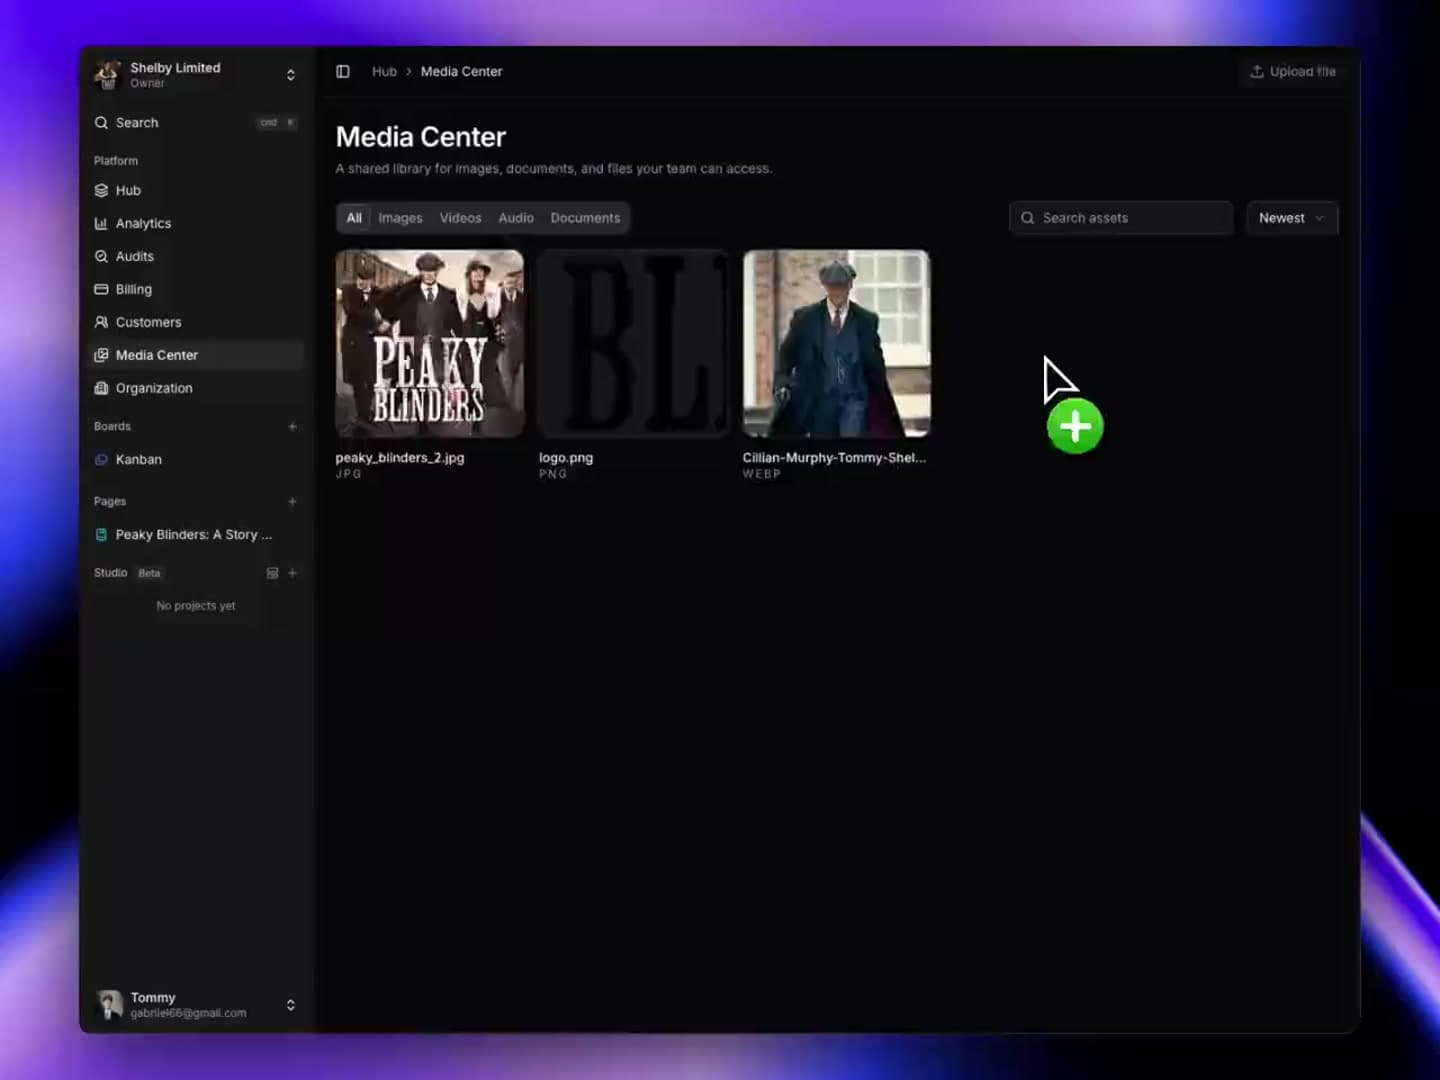1440x1080 pixels.
Task: Switch to the Documents tab
Action: pos(585,218)
